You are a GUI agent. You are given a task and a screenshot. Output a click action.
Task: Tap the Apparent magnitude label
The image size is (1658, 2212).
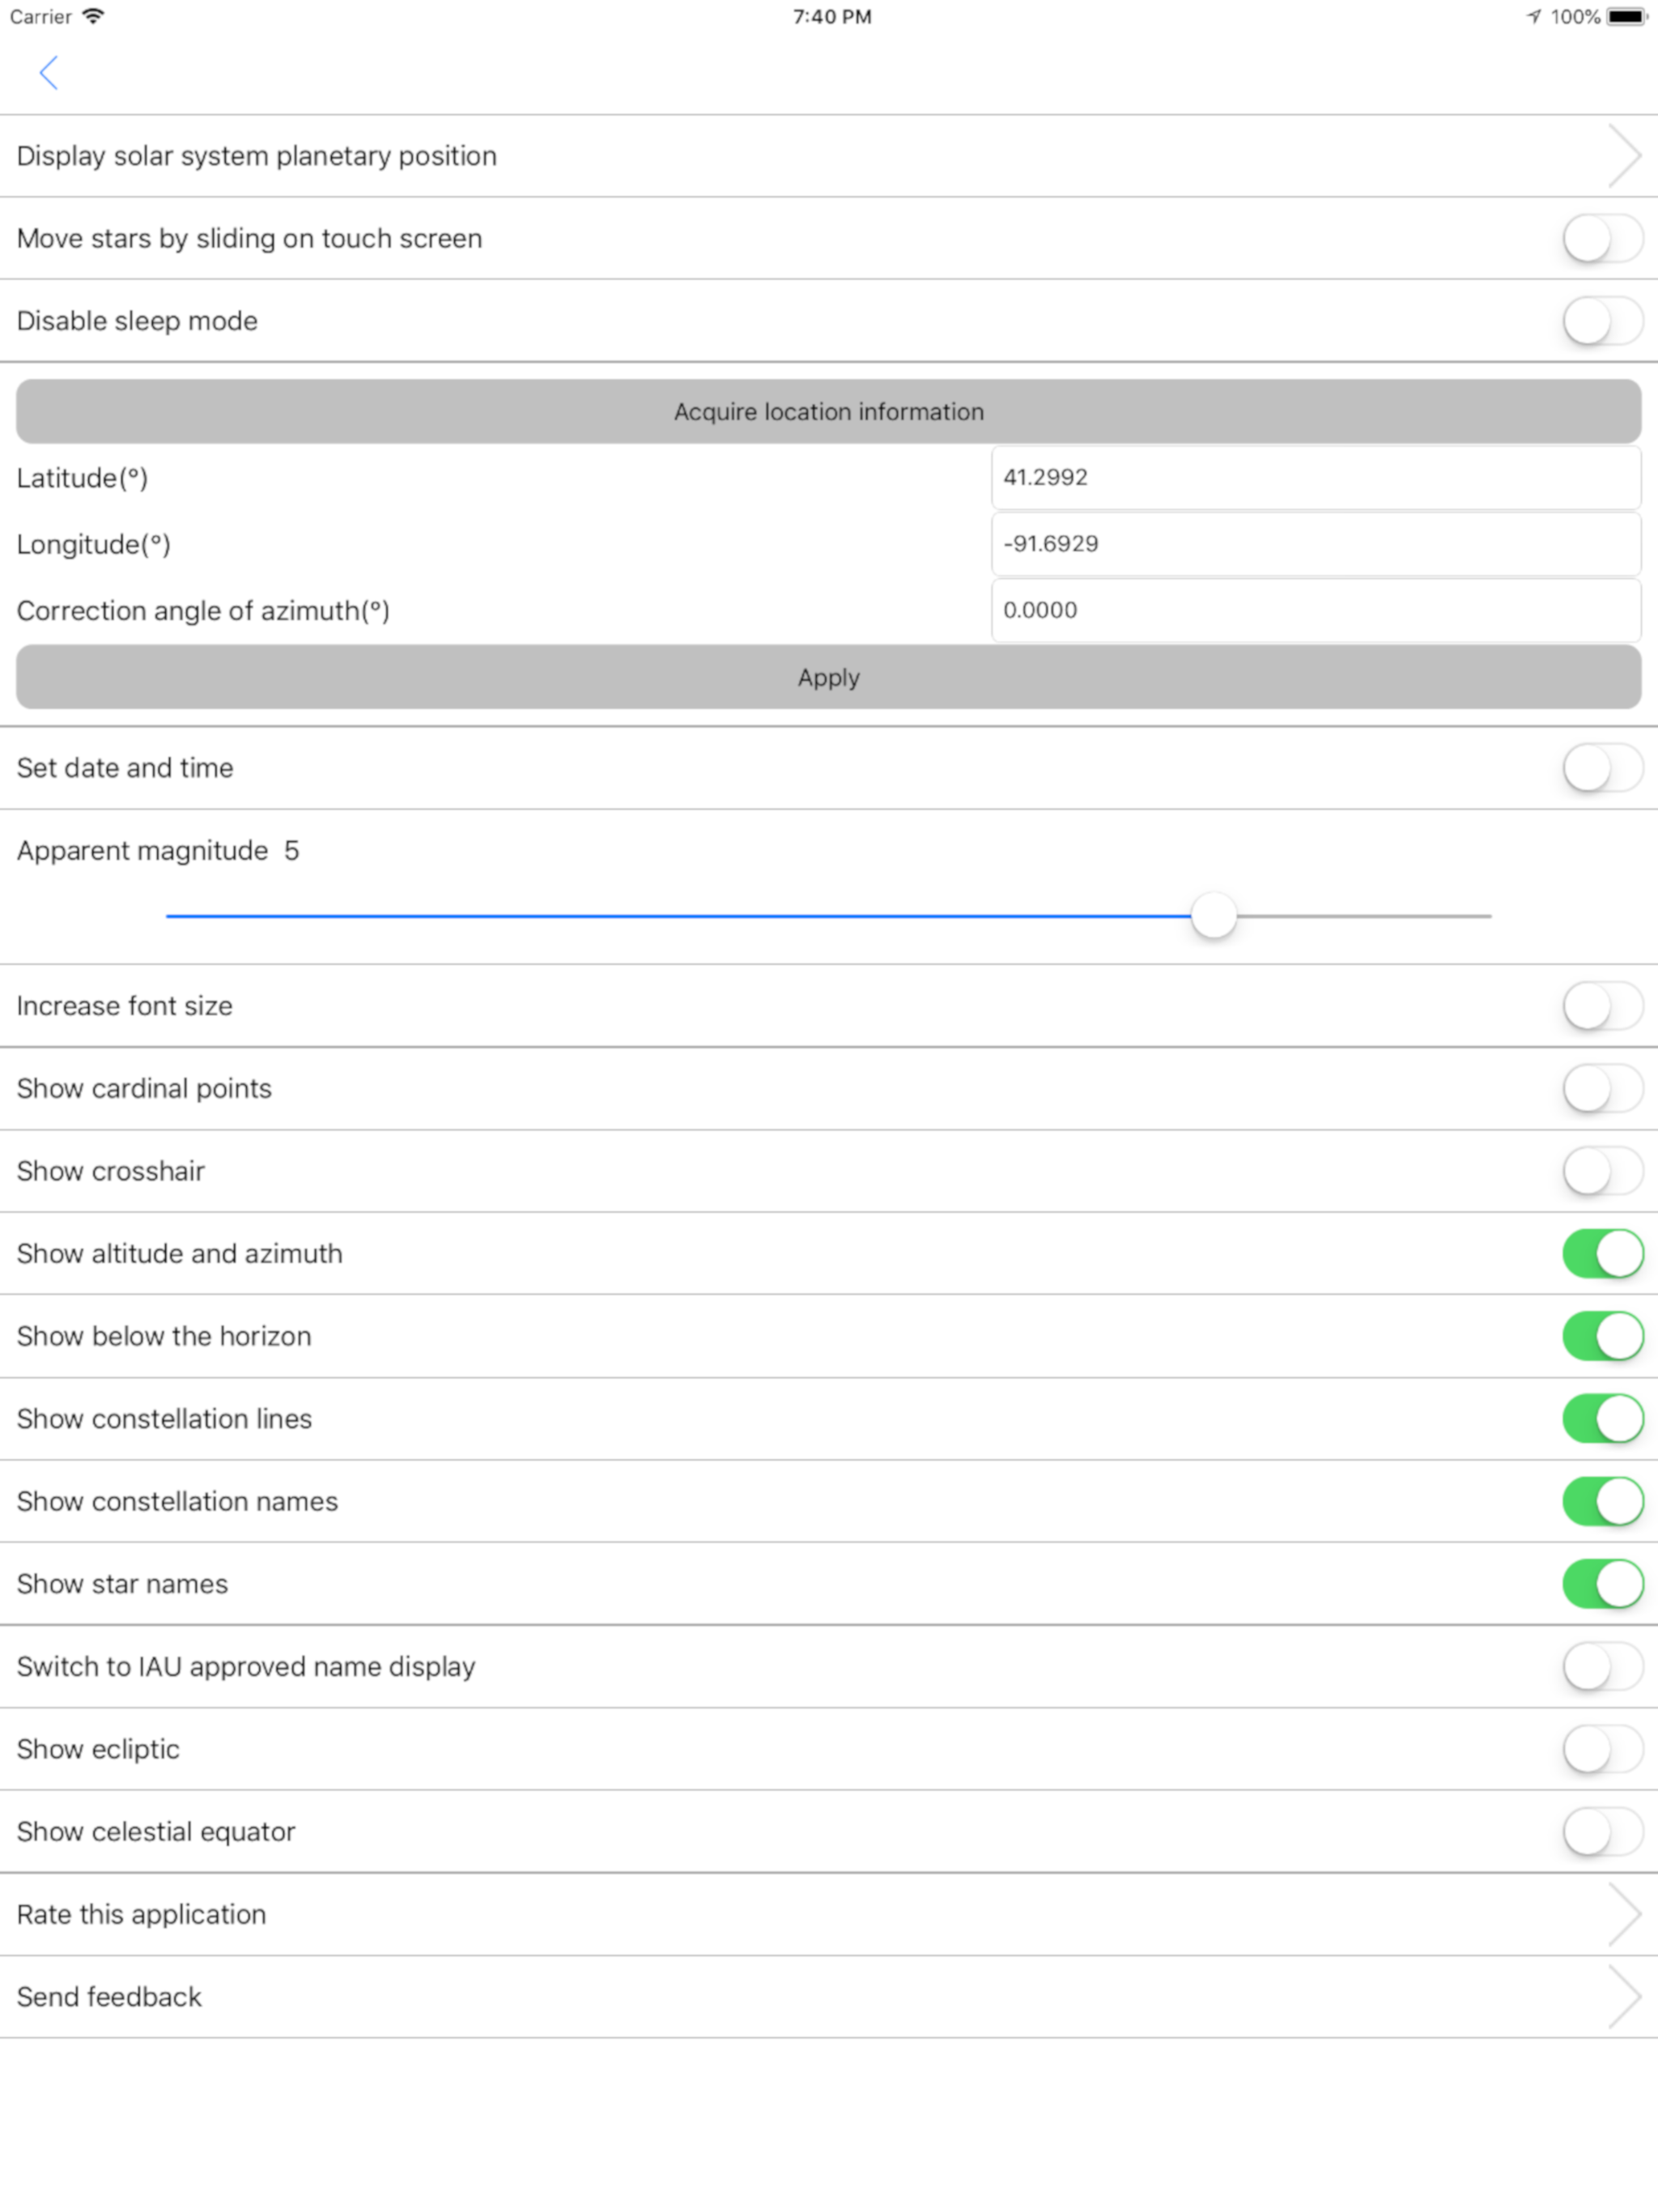(x=142, y=851)
